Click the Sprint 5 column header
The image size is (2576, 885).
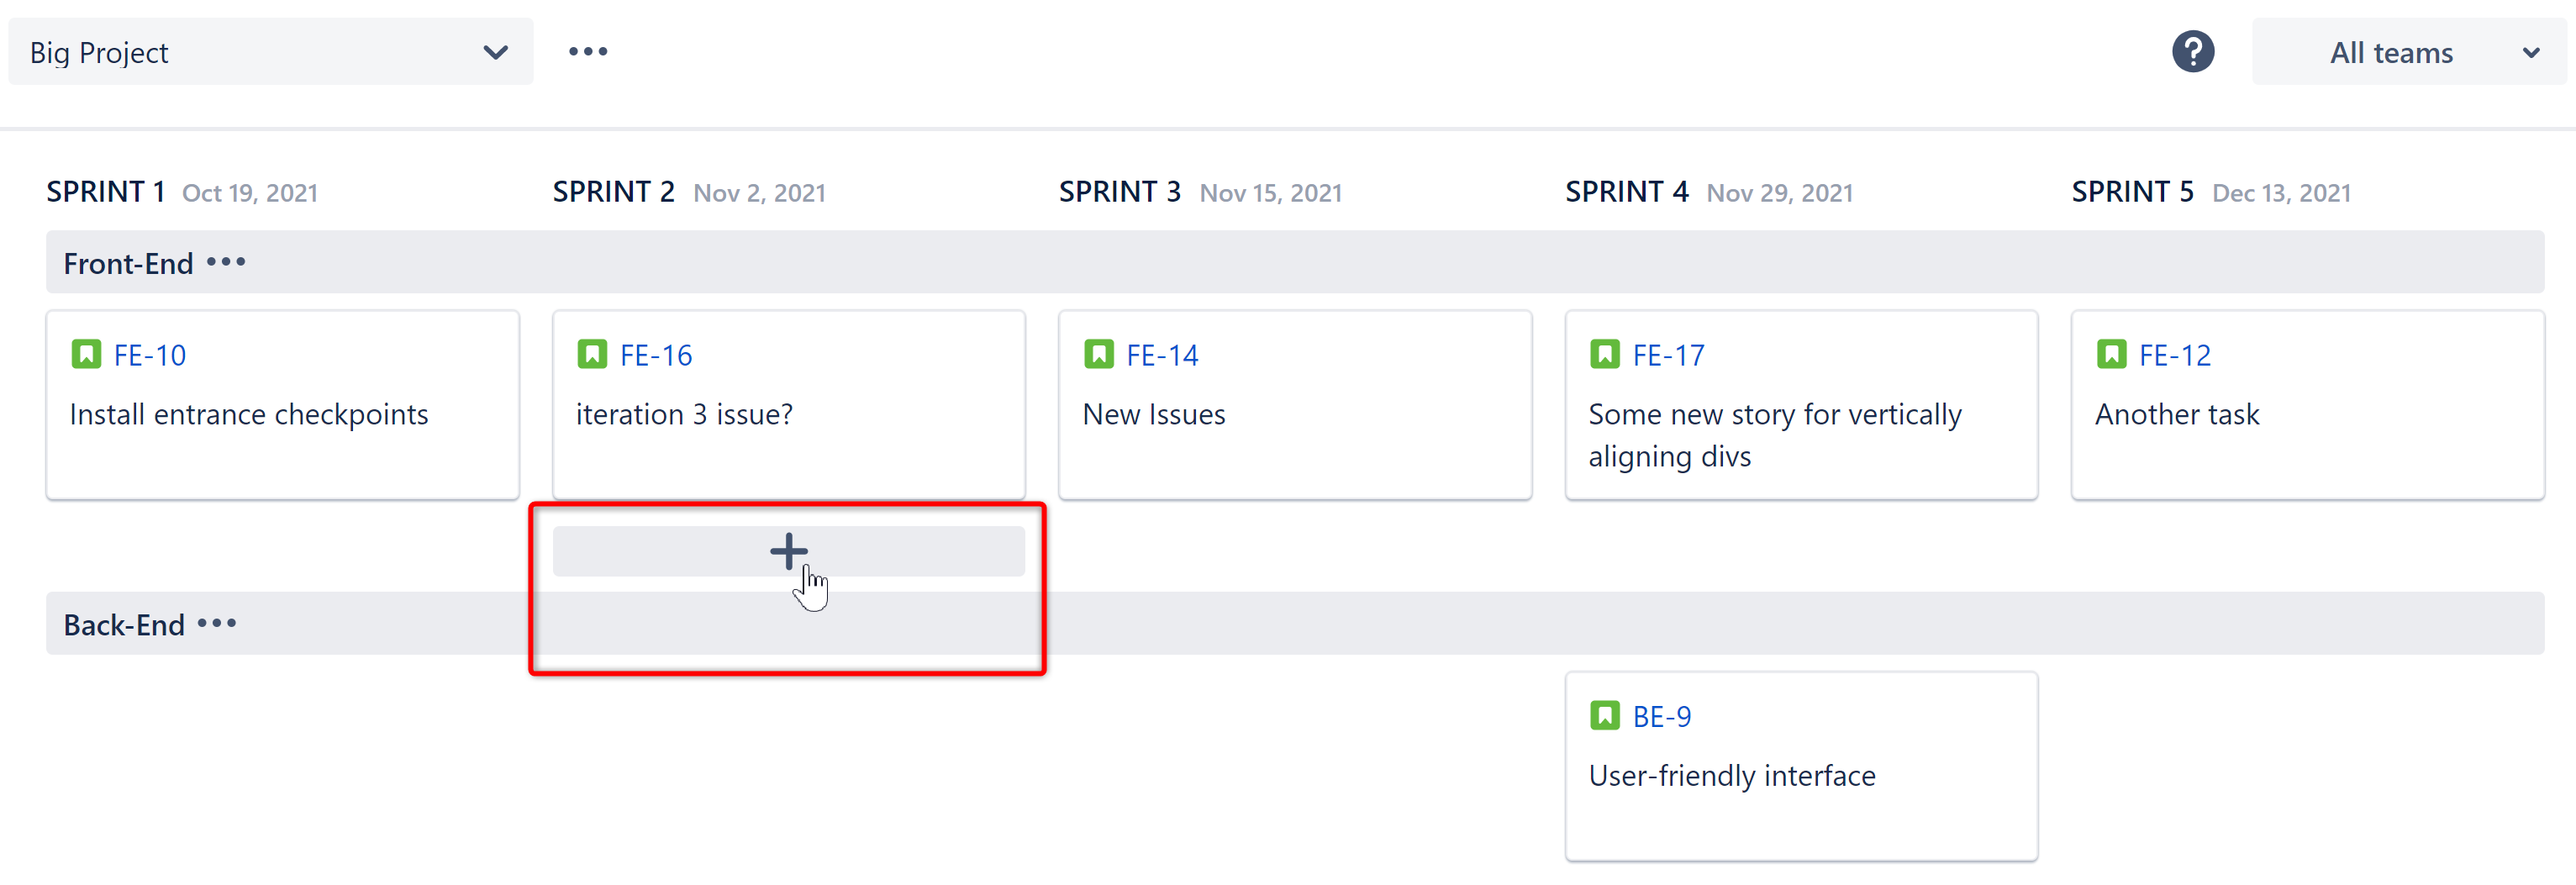pyautogui.click(x=2132, y=192)
